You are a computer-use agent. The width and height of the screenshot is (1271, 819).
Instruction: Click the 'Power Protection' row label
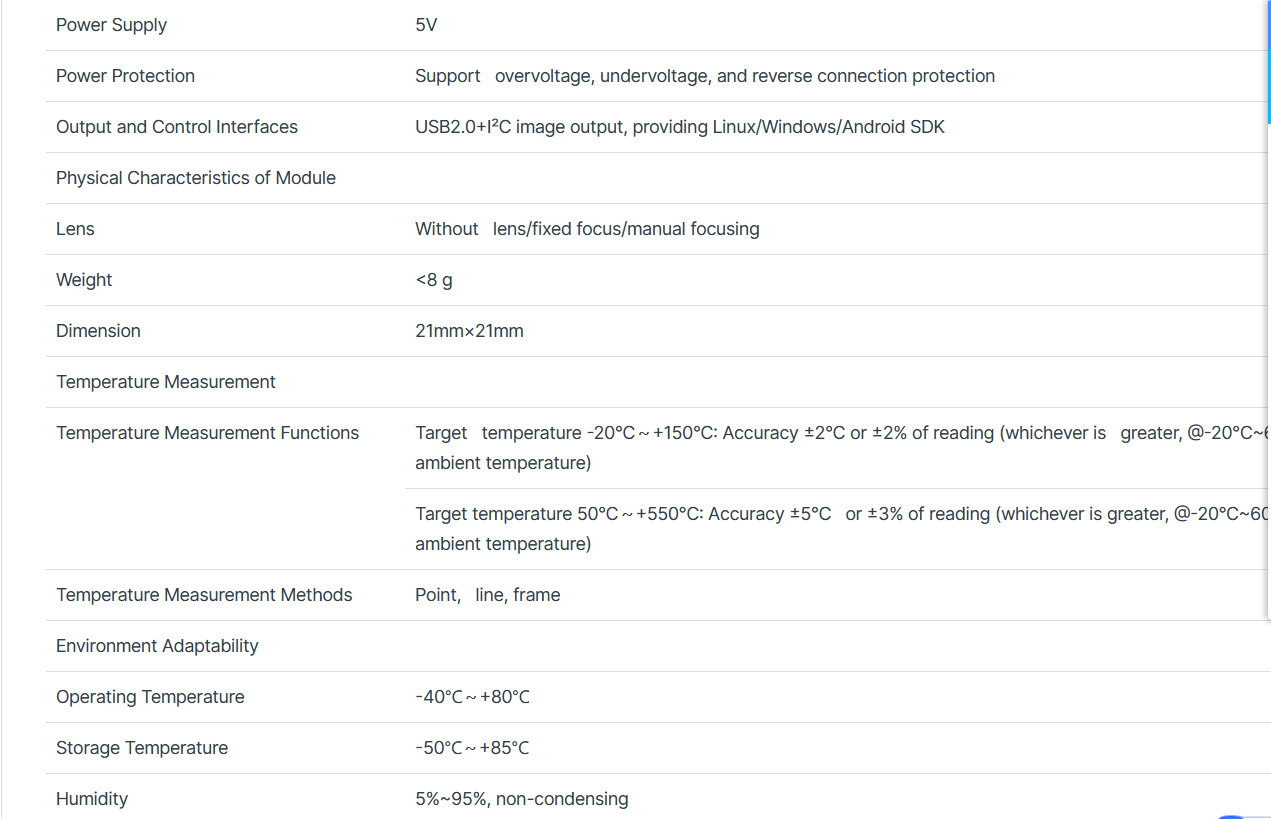click(x=125, y=76)
